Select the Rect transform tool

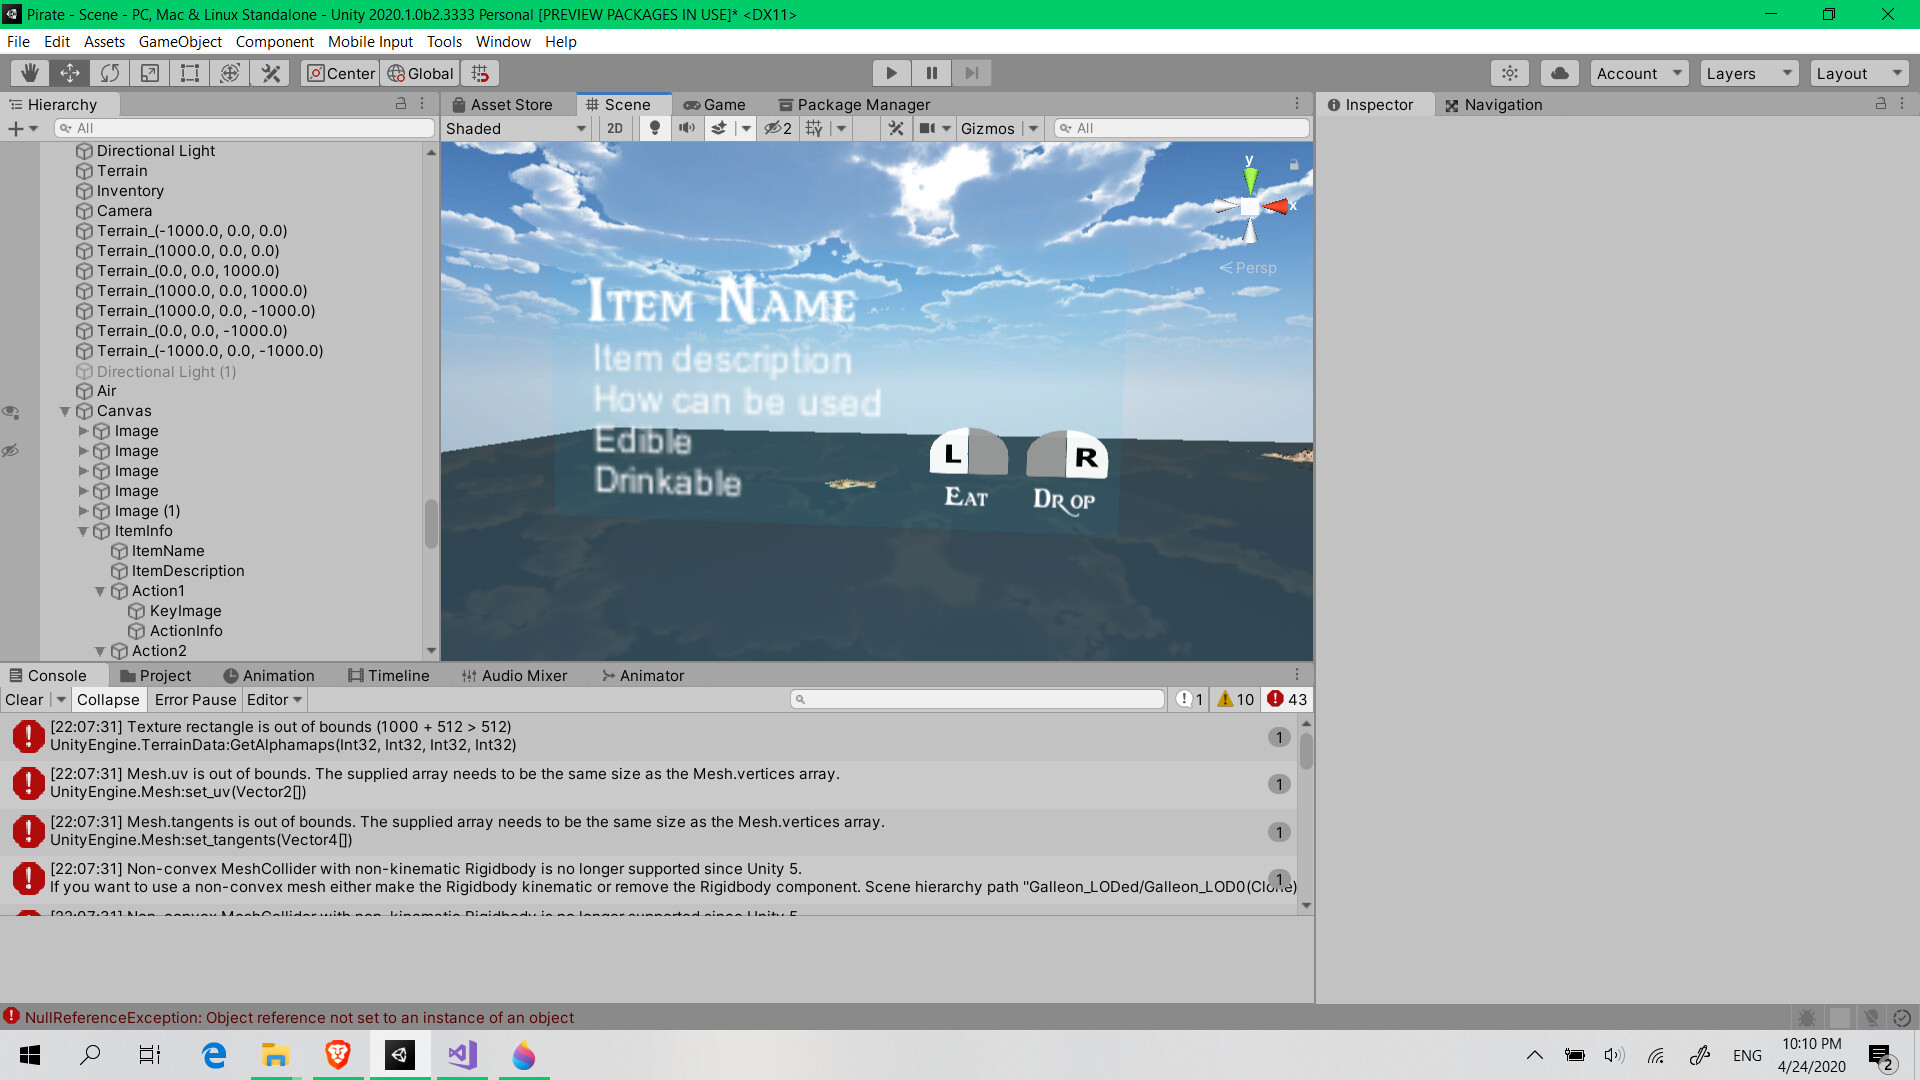[190, 73]
